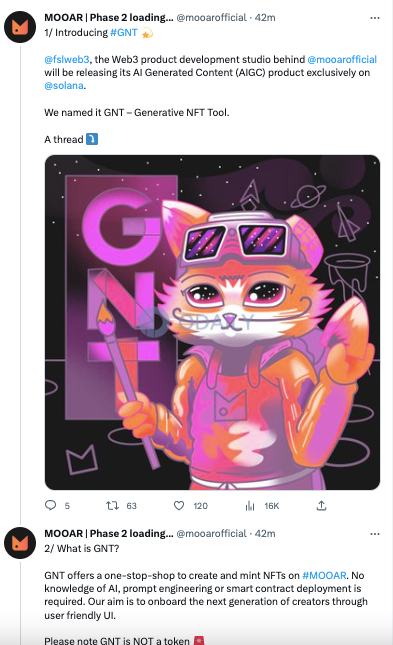Image resolution: width=393 pixels, height=645 pixels.
Task: Enlarge the GNT cat artwork image
Action: click(212, 322)
